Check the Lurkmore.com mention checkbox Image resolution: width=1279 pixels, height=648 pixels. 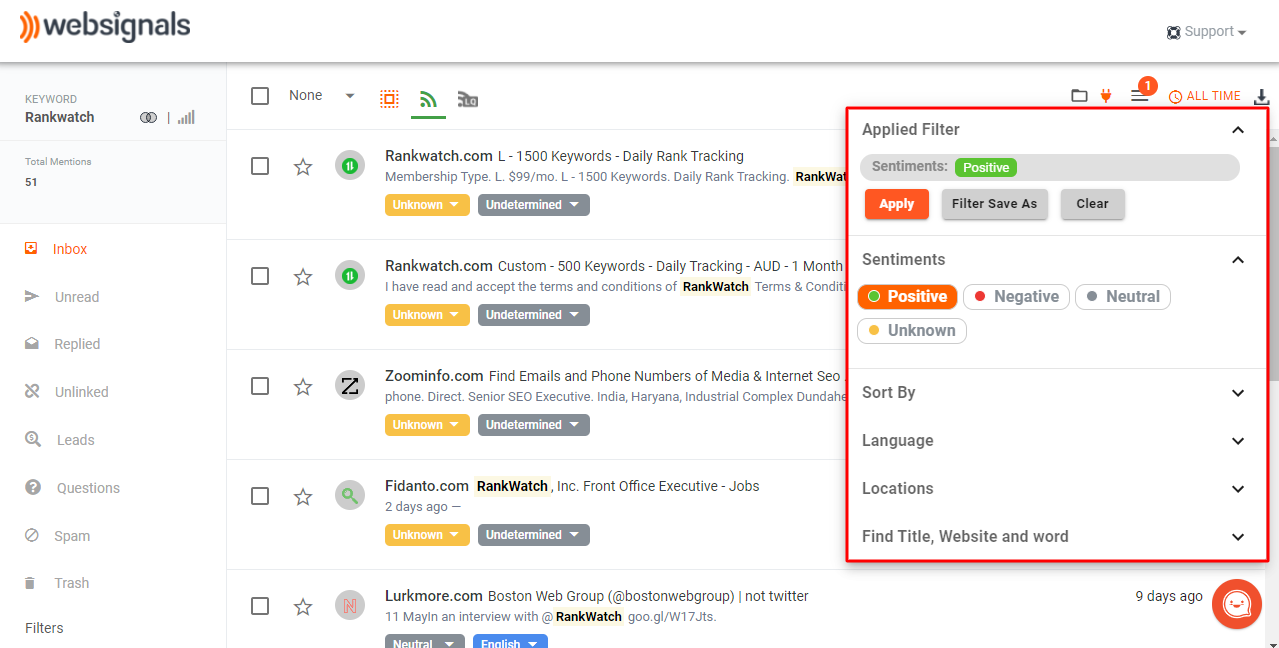pos(260,606)
